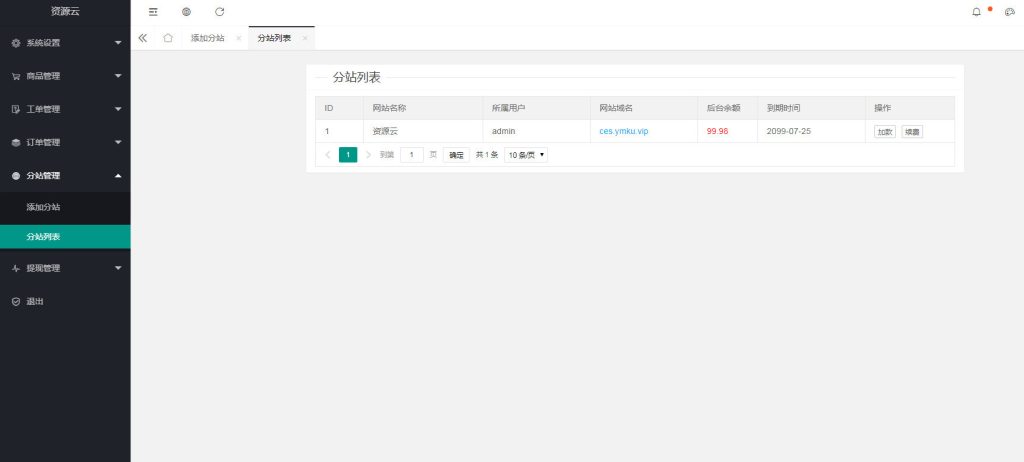Go to the home tab icon
Image resolution: width=1024 pixels, height=462 pixels.
168,38
